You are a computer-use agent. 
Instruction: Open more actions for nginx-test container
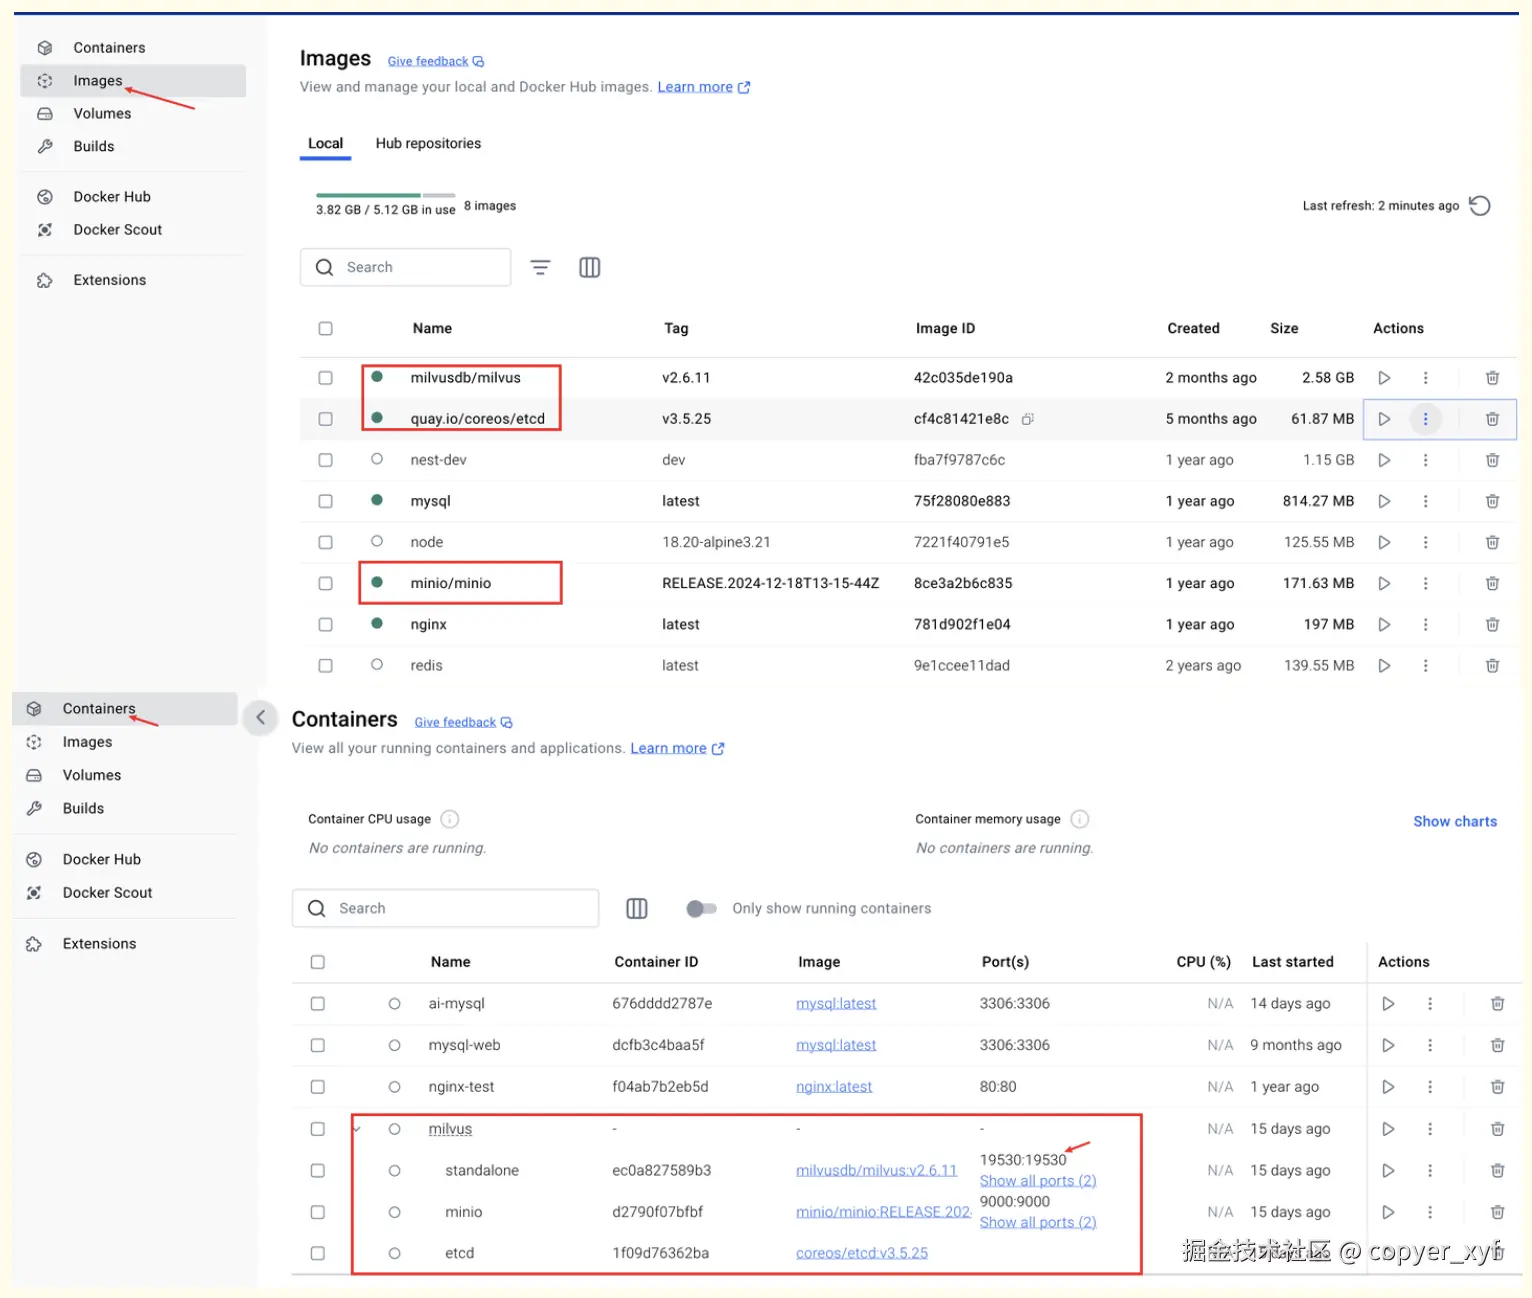tap(1430, 1087)
